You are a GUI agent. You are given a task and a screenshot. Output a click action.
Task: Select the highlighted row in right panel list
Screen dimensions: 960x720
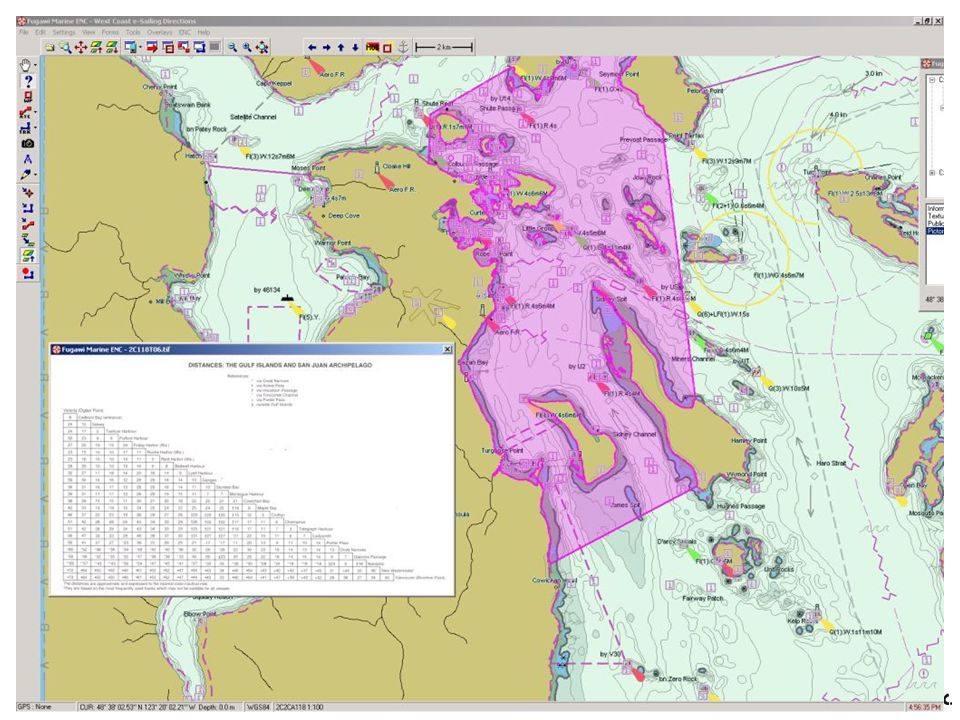[935, 231]
